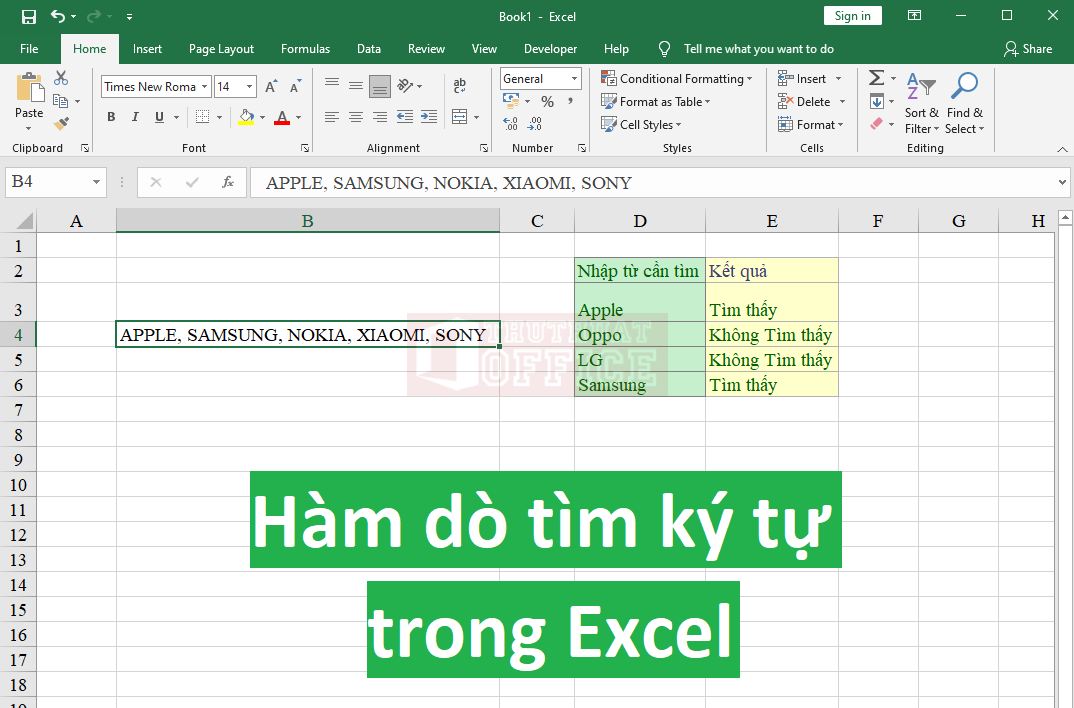Switch to the Formulas tab
Screen dimensions: 1074x708
click(305, 49)
